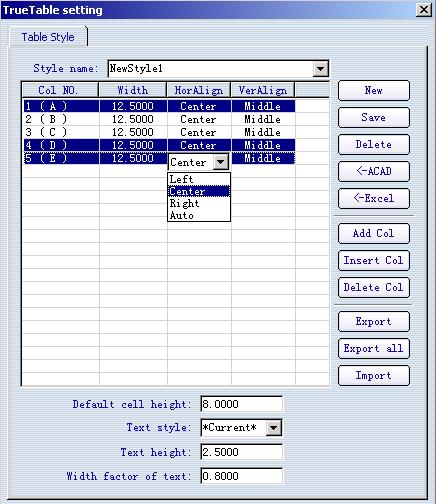Click the Width factor of text field

tap(242, 476)
